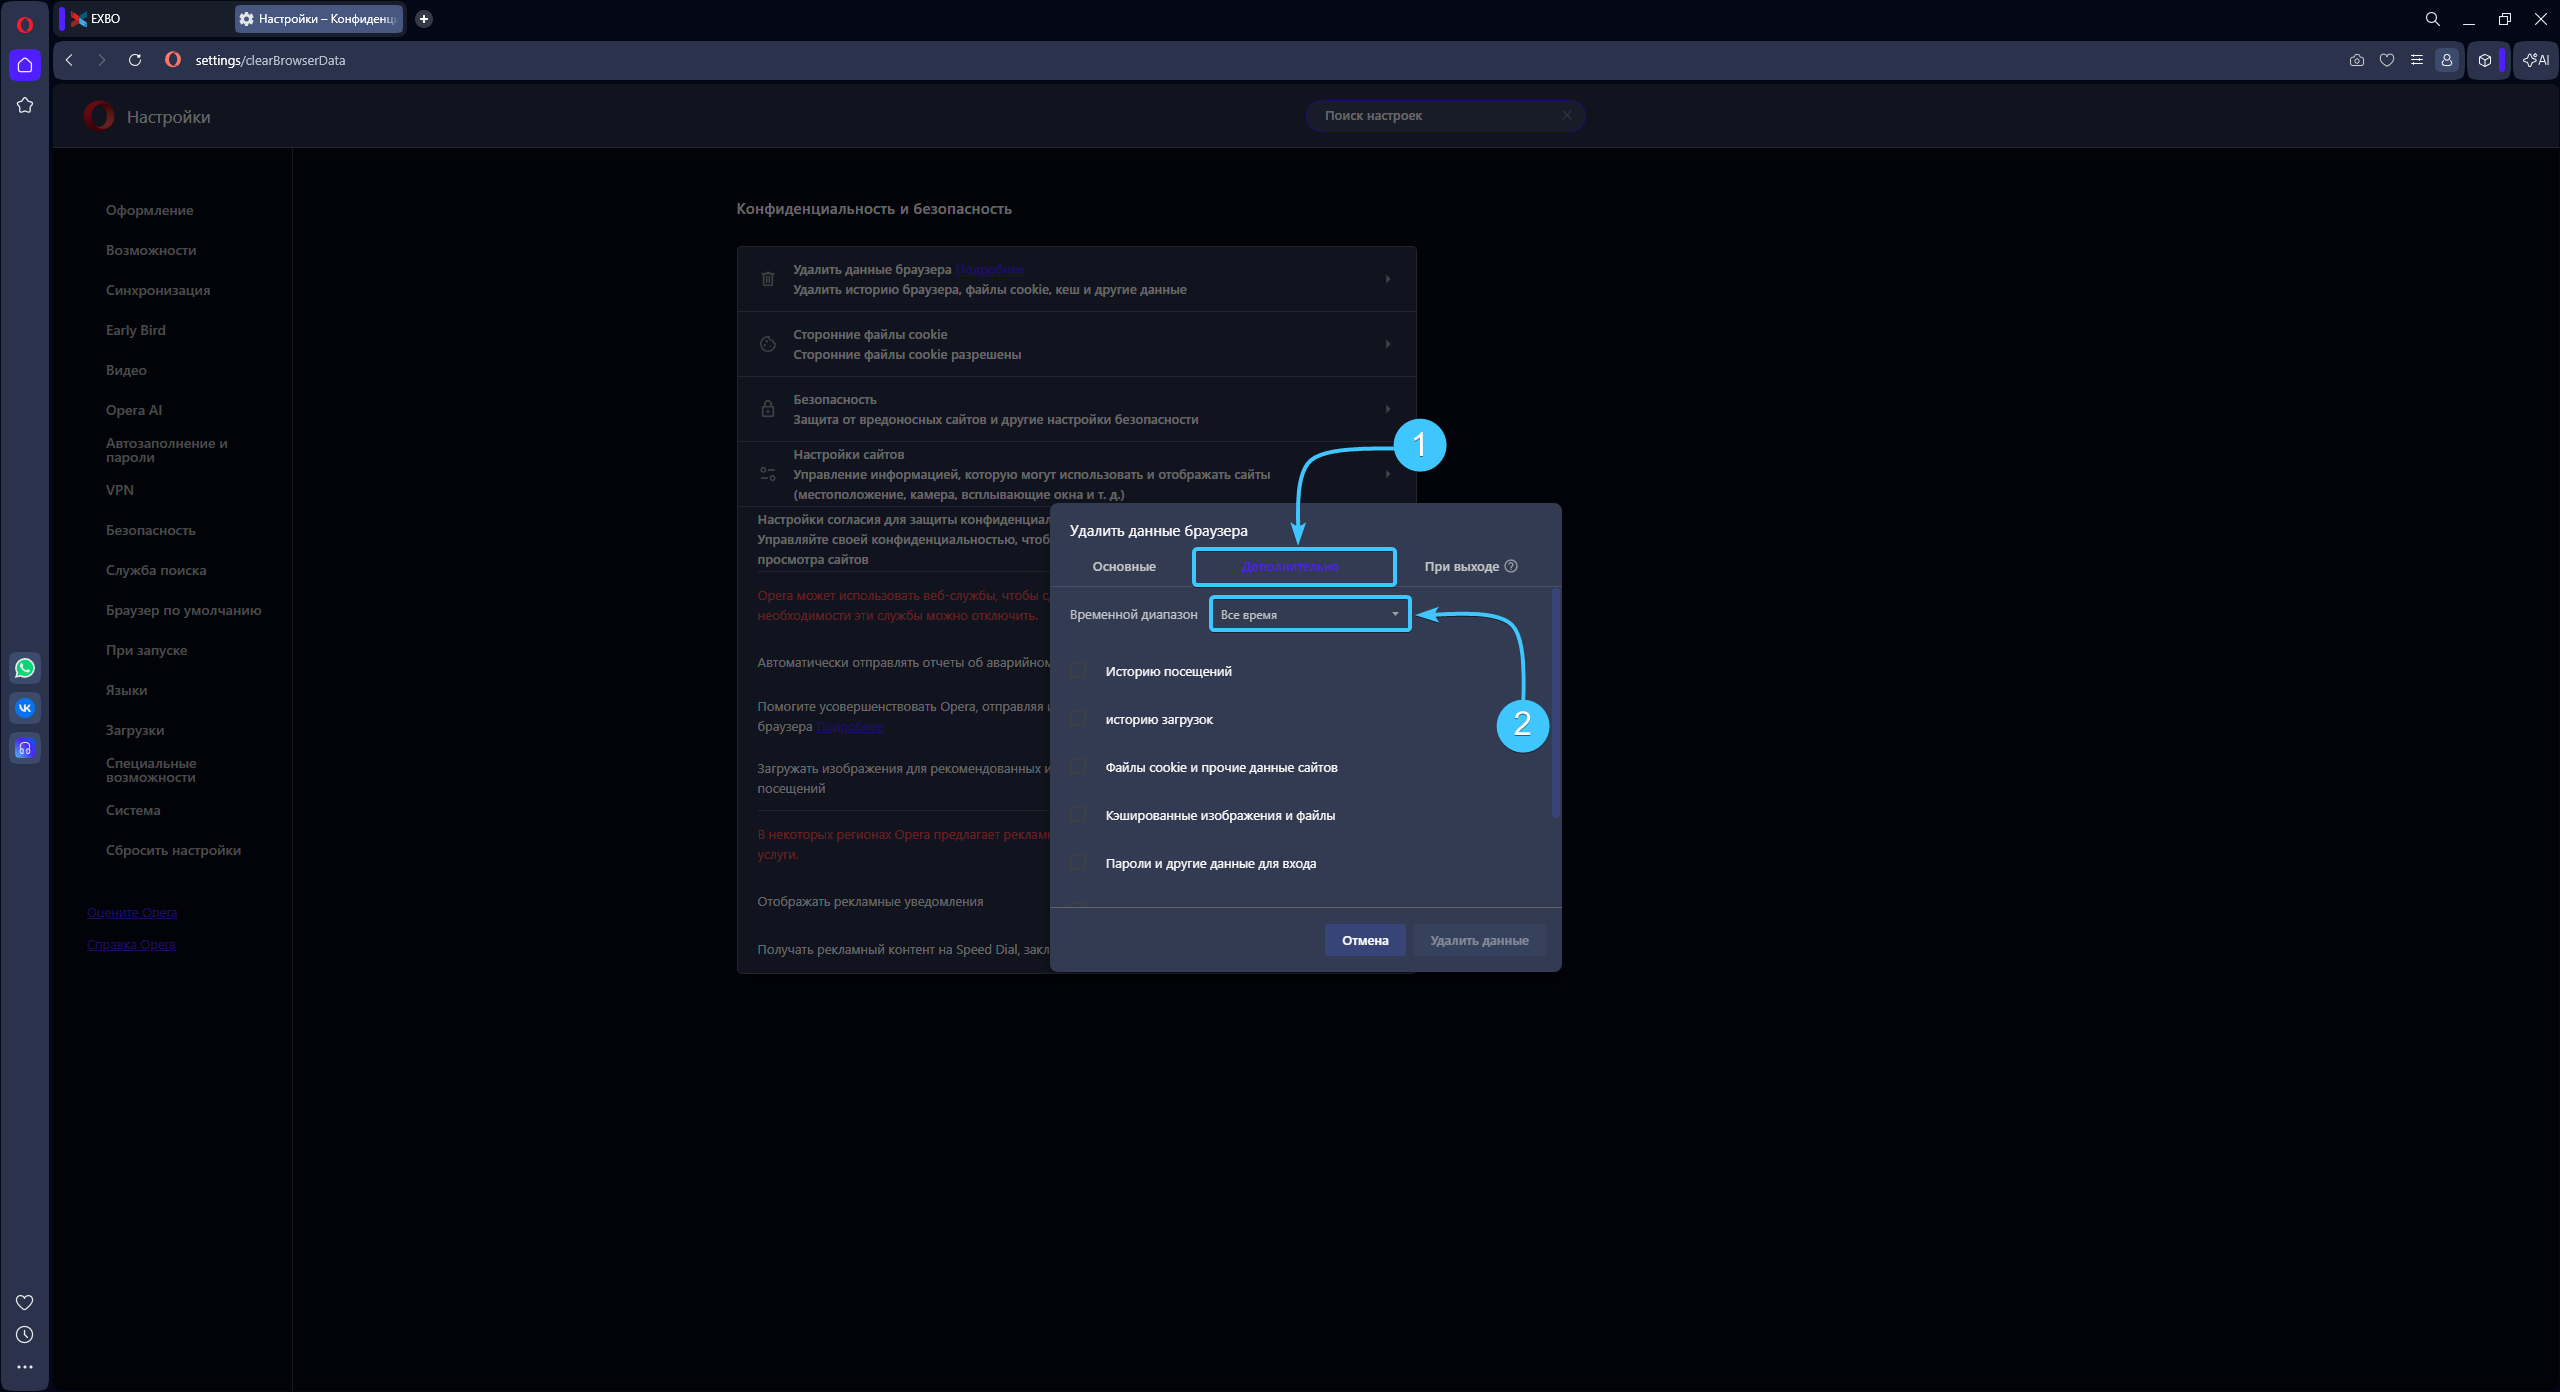Viewport: 2560px width, 1392px height.
Task: Check the download history (историю загрузок) checkbox
Action: (x=1078, y=719)
